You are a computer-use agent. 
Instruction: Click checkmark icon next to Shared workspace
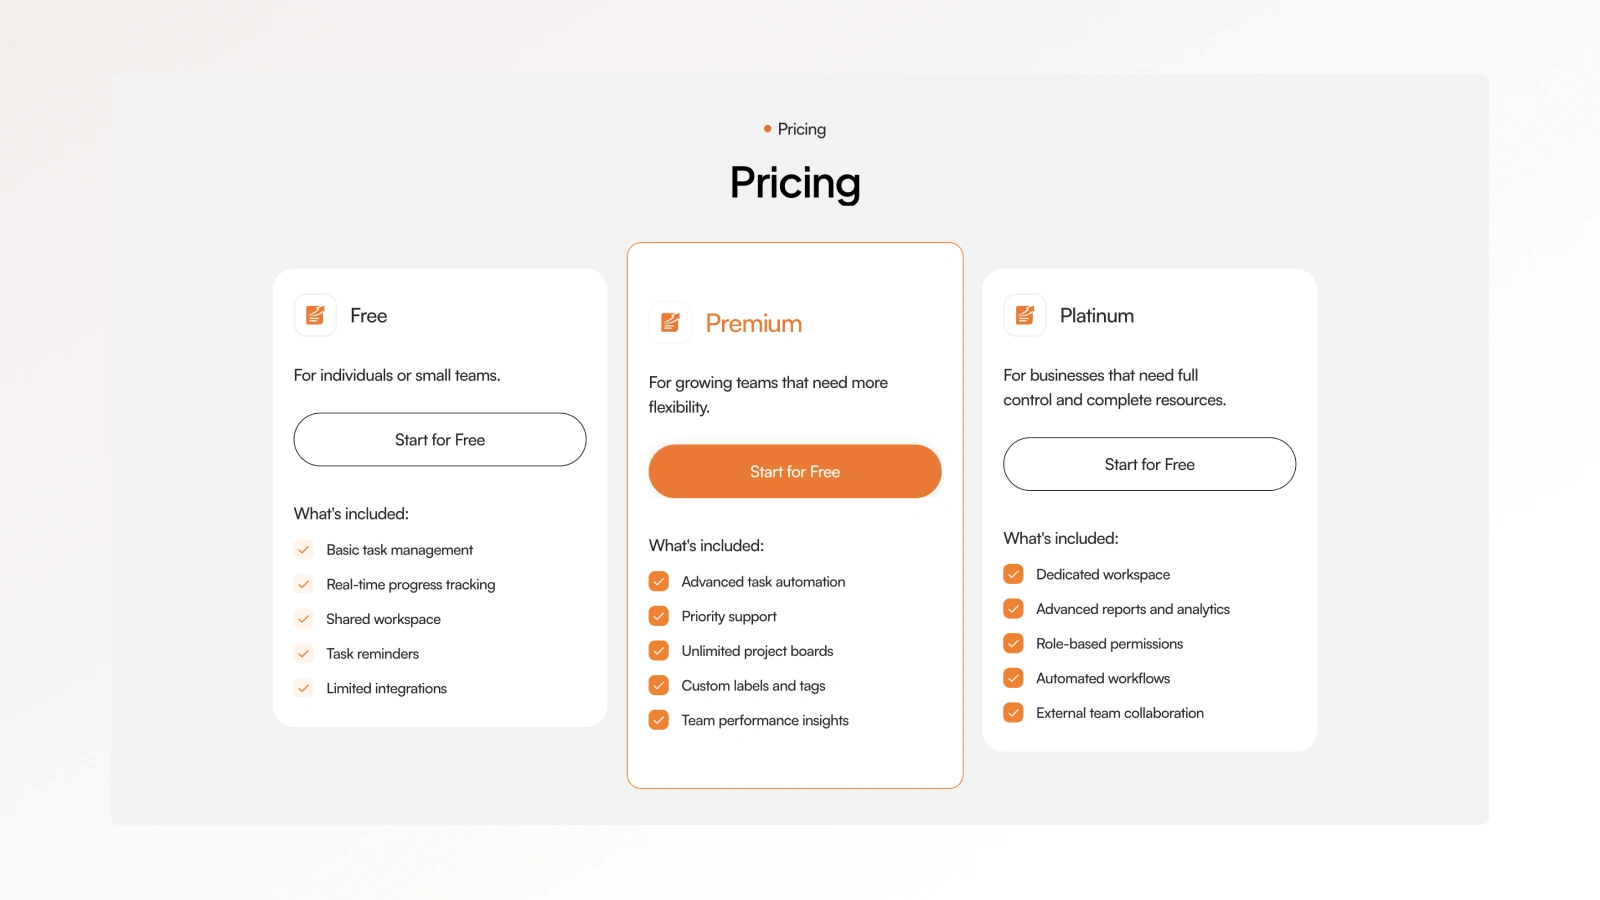pyautogui.click(x=304, y=619)
